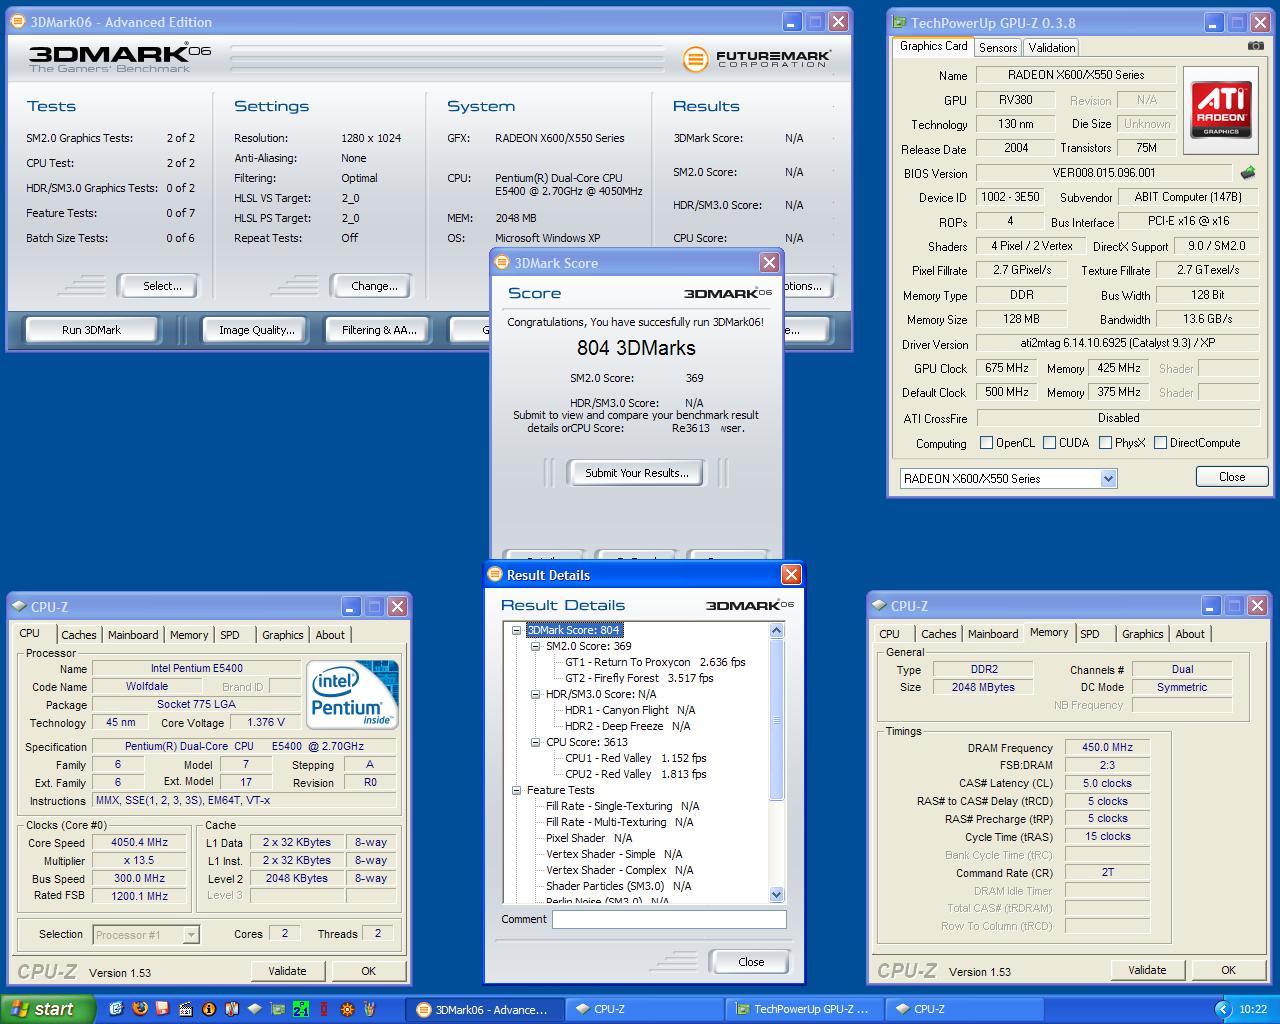Select Vertex Shader - Complex row
1280x1024 pixels.
pyautogui.click(x=619, y=870)
